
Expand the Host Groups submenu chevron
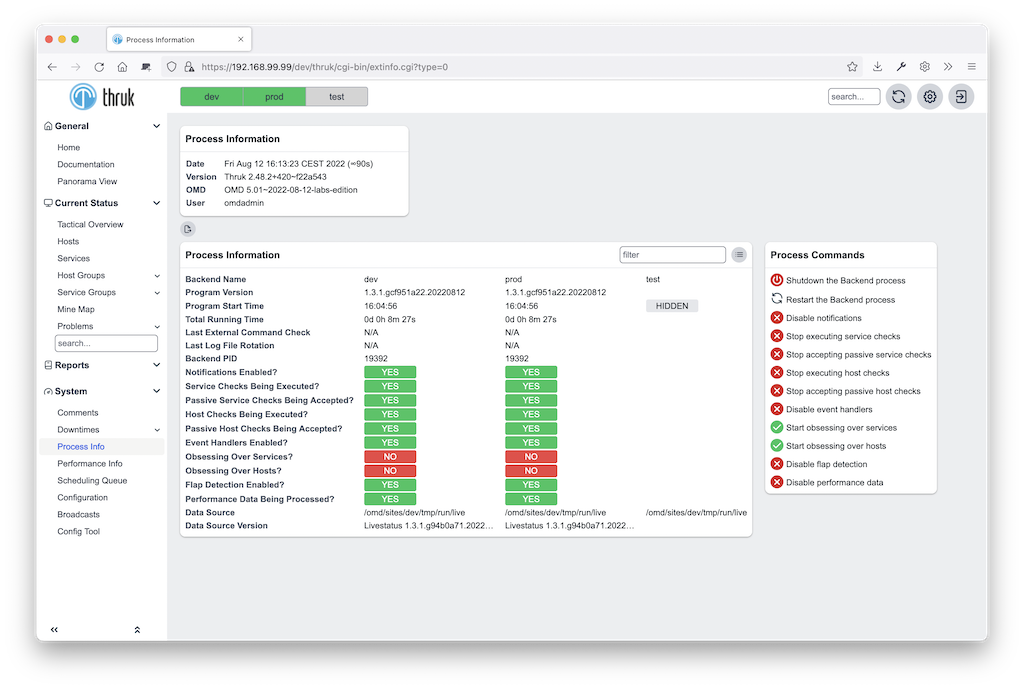(157, 276)
